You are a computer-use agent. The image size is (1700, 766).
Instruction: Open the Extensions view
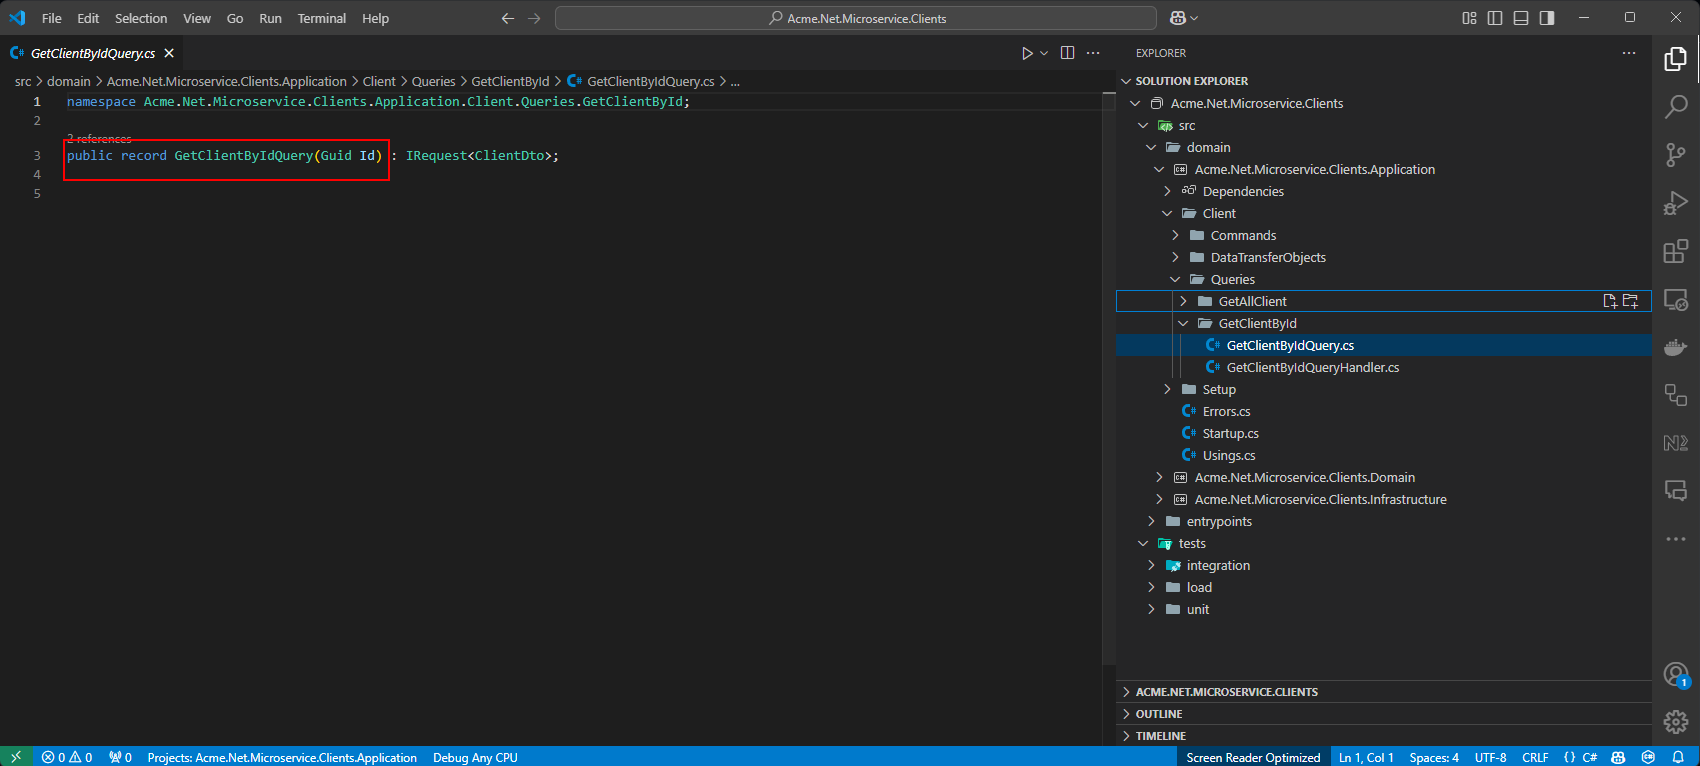point(1676,251)
